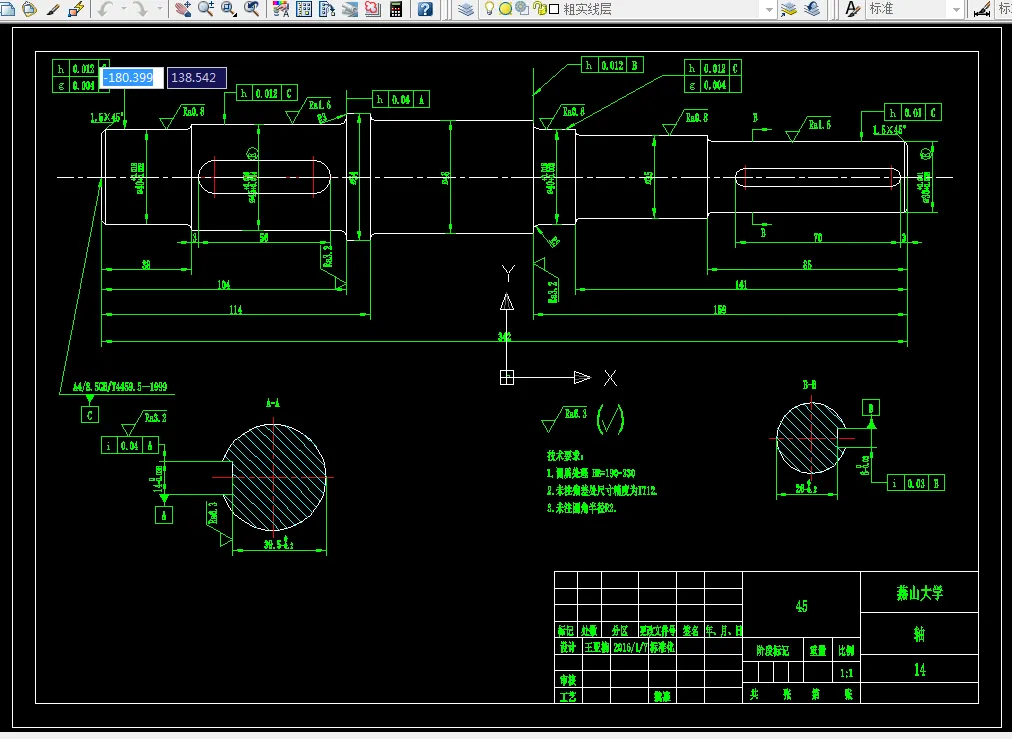The width and height of the screenshot is (1012, 739).
Task: Expand the 标准 text style dropdown
Action: pos(956,9)
